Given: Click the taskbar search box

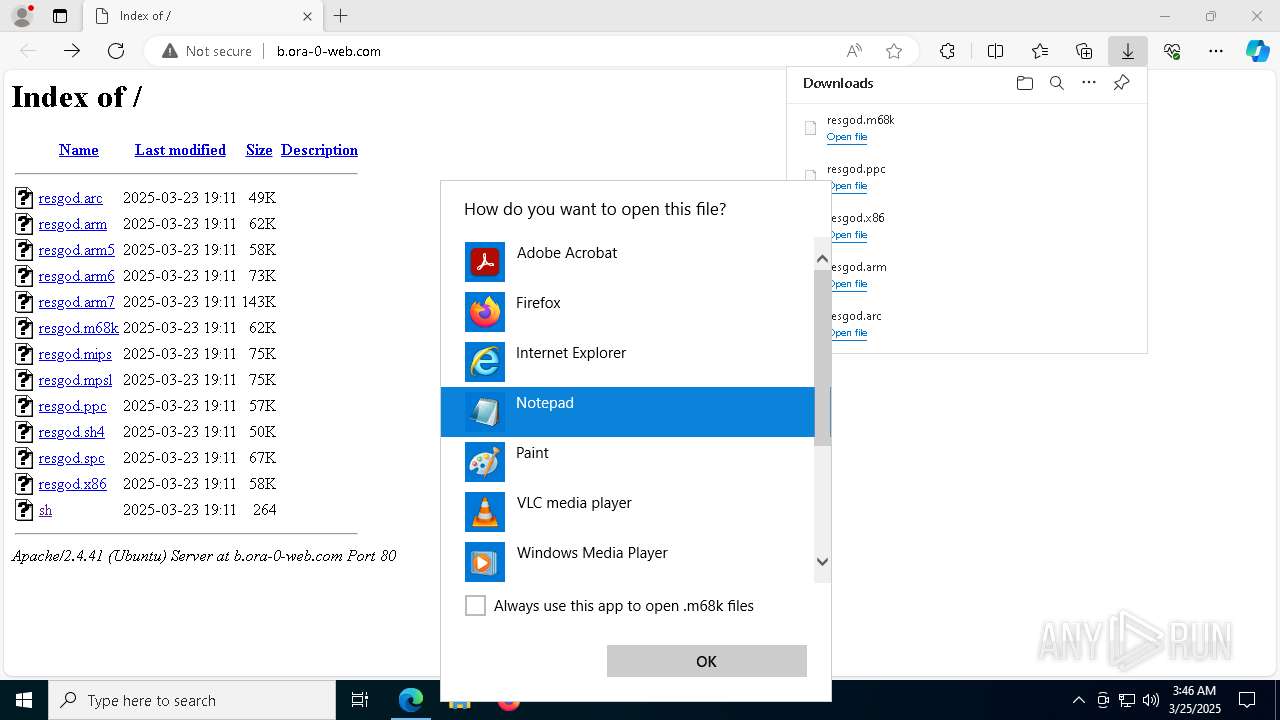Looking at the screenshot, I should point(192,700).
